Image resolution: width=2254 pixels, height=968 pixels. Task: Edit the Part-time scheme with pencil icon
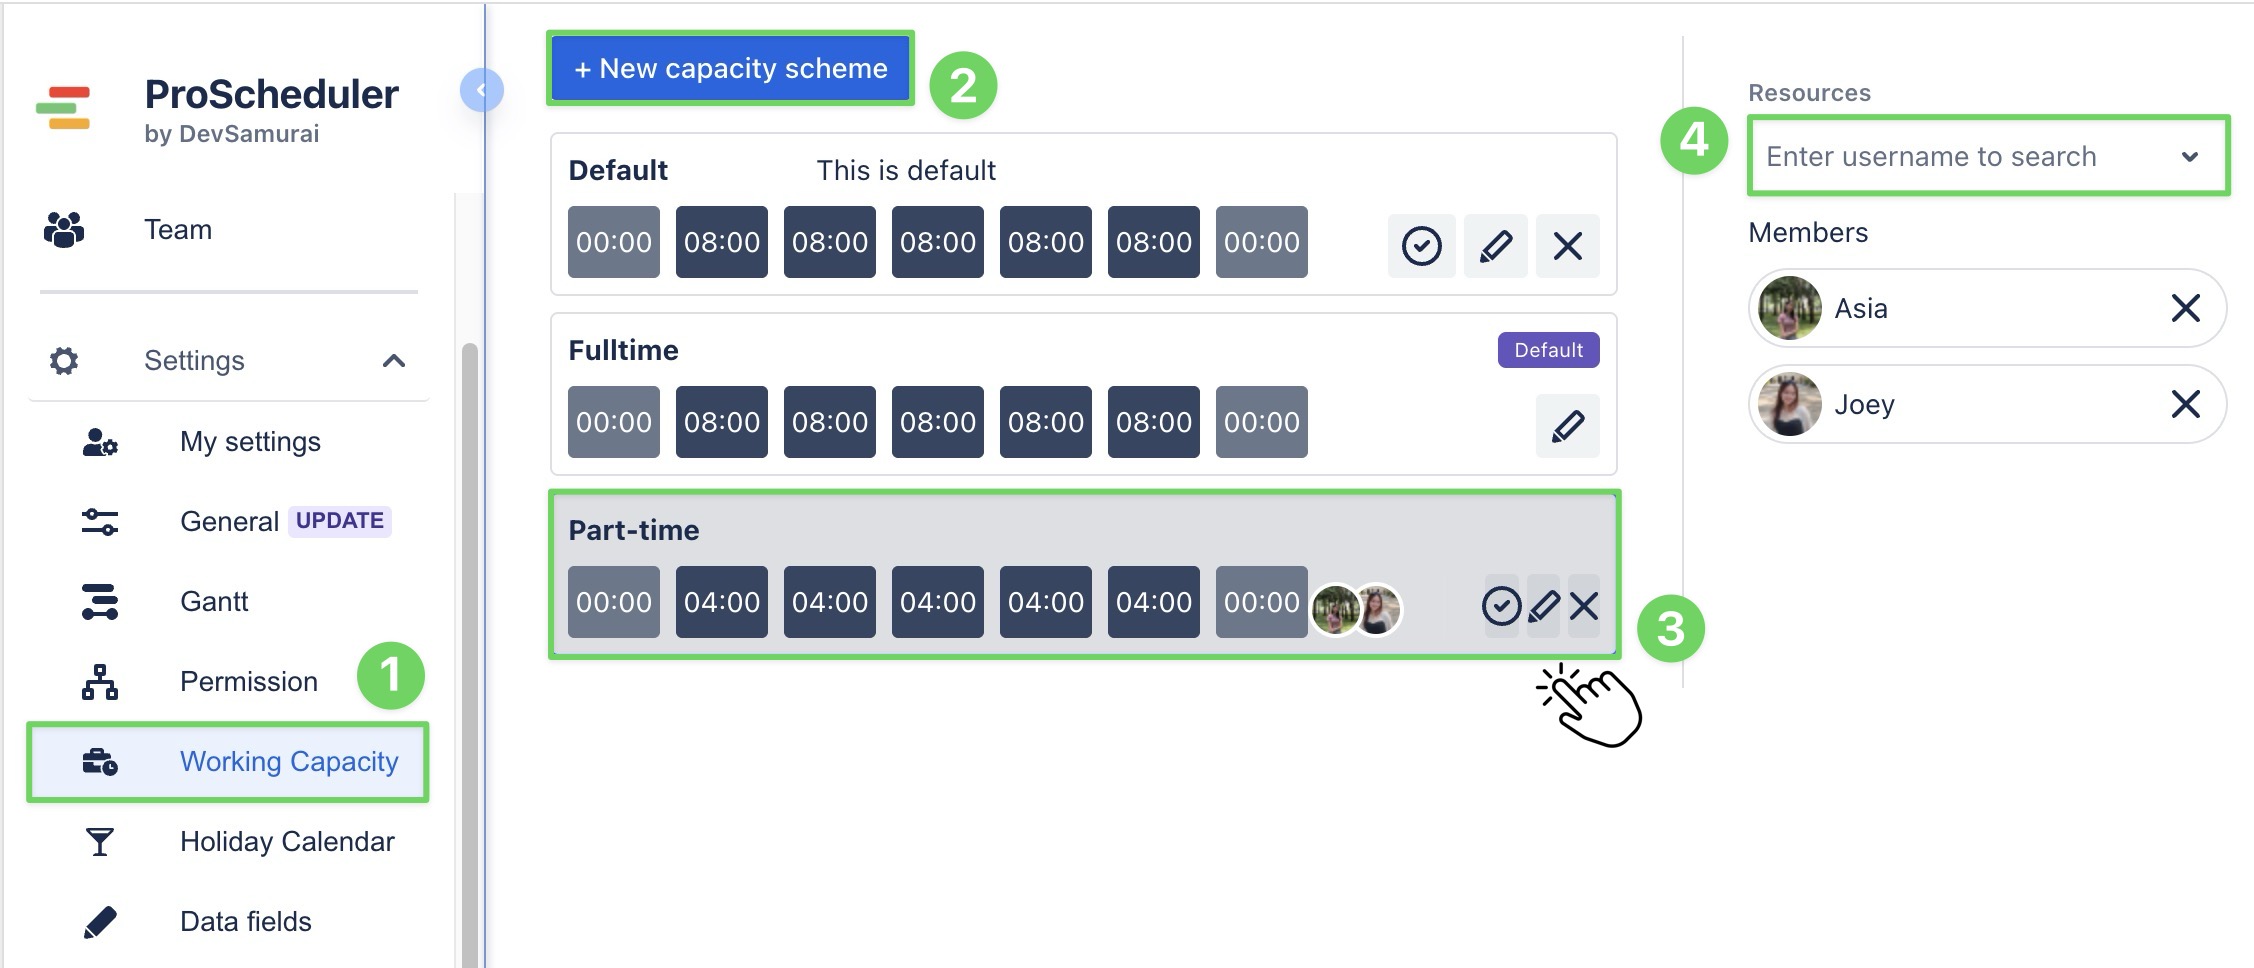[1543, 604]
